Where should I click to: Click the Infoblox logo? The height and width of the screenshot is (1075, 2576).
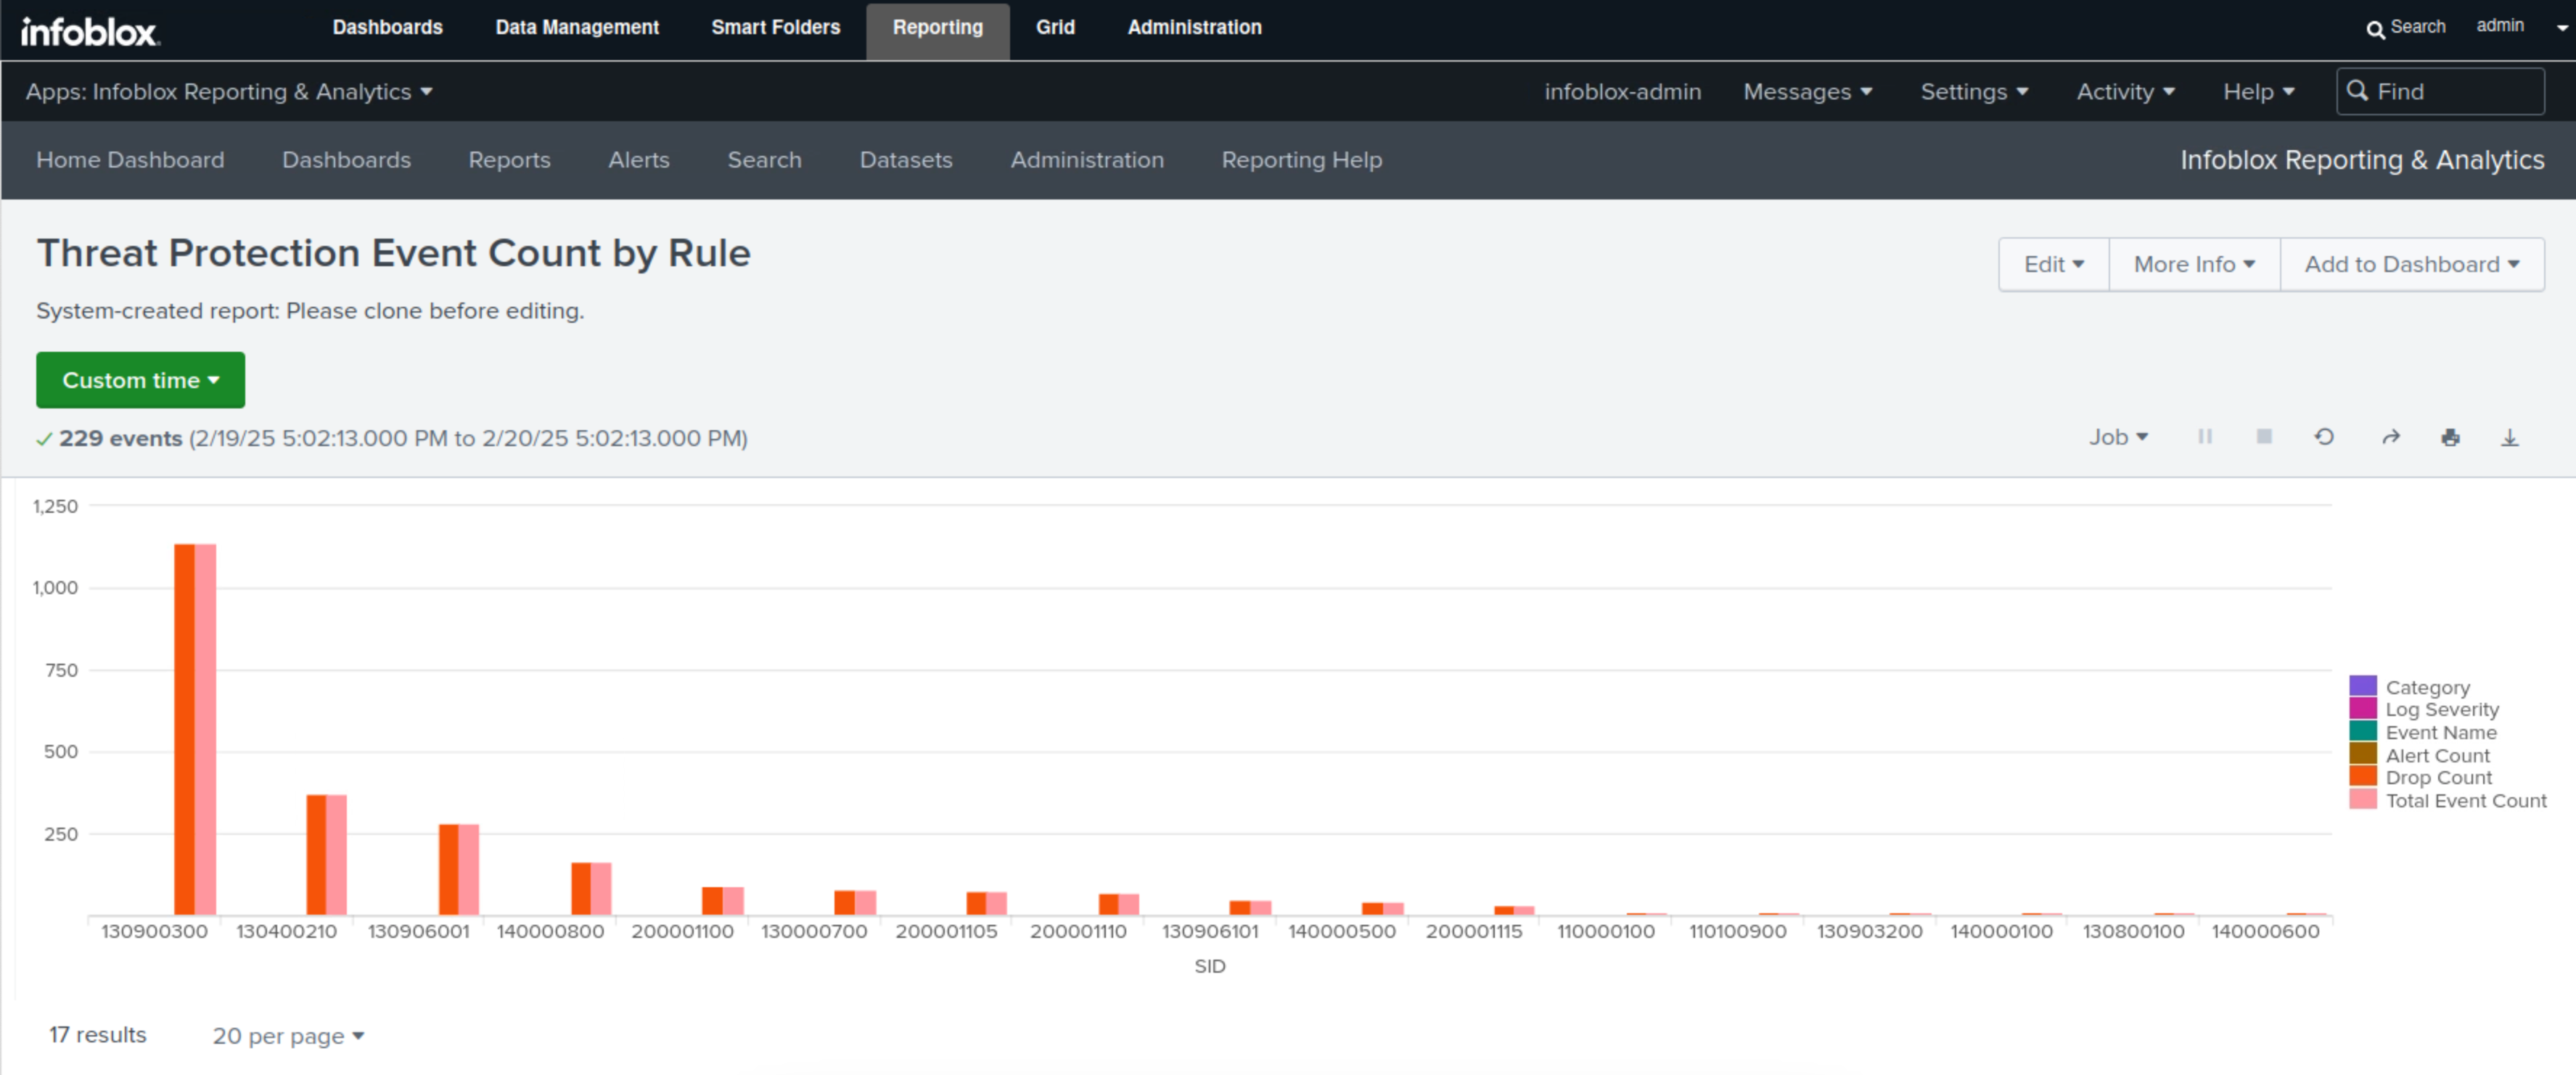89,31
